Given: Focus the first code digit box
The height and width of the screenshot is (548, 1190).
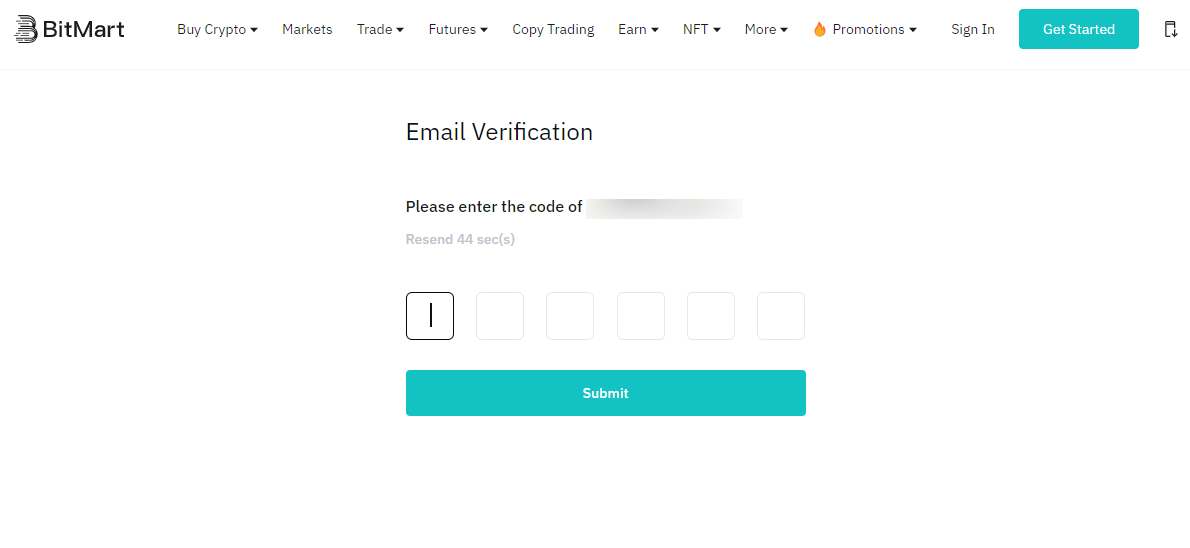Looking at the screenshot, I should click(x=430, y=316).
